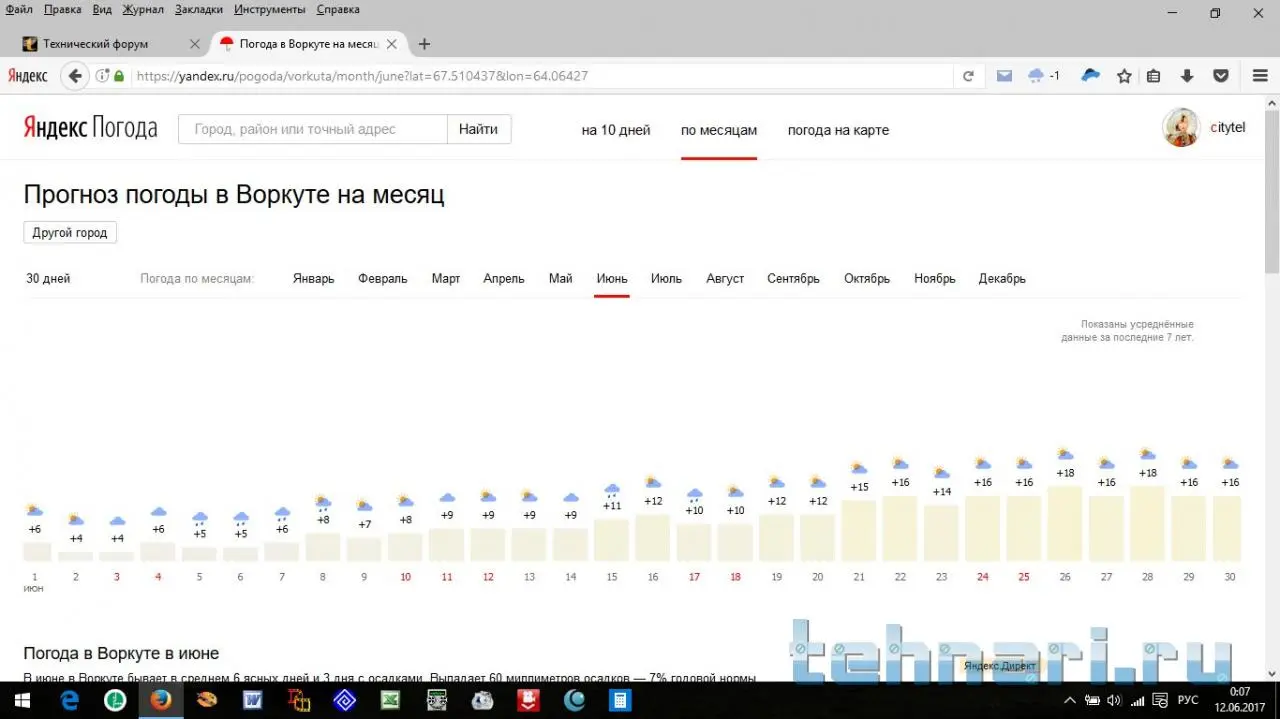Click the weather cloud -1 toolbar icon
This screenshot has width=1280, height=719.
tap(1043, 76)
